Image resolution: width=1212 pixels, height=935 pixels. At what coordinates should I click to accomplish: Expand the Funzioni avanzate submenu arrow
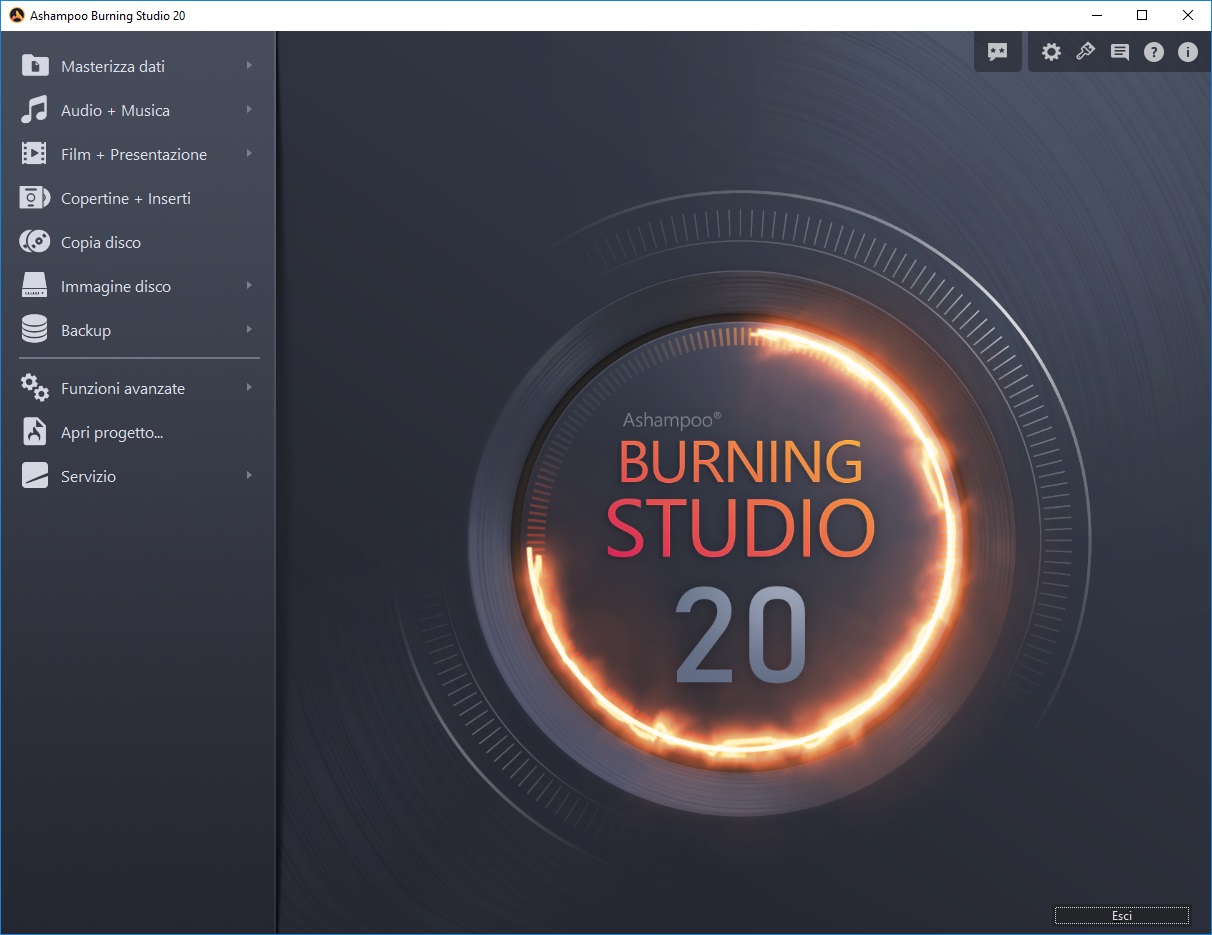pos(249,388)
